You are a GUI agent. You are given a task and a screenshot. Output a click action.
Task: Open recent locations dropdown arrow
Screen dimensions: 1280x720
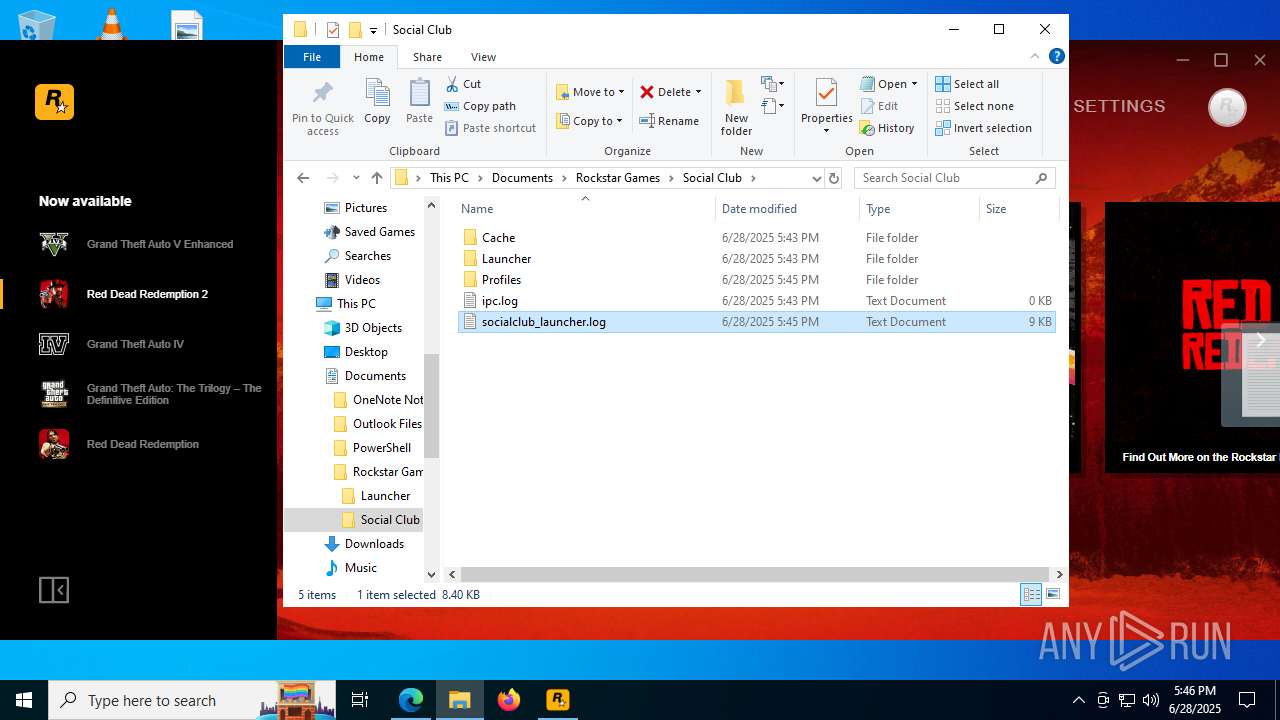pos(356,178)
